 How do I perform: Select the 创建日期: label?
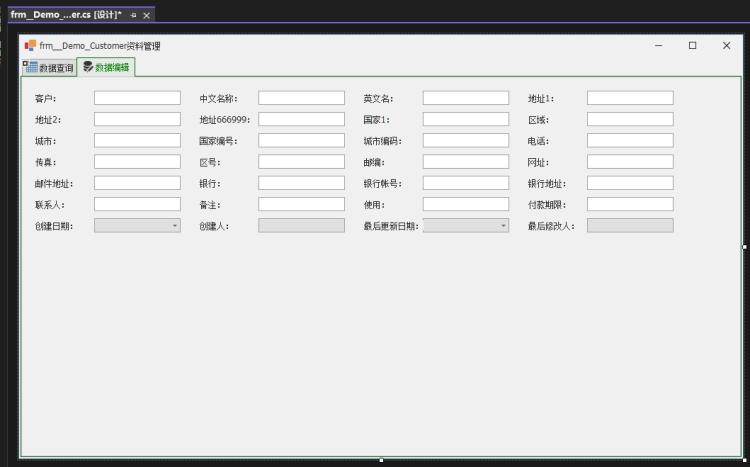pyautogui.click(x=54, y=226)
